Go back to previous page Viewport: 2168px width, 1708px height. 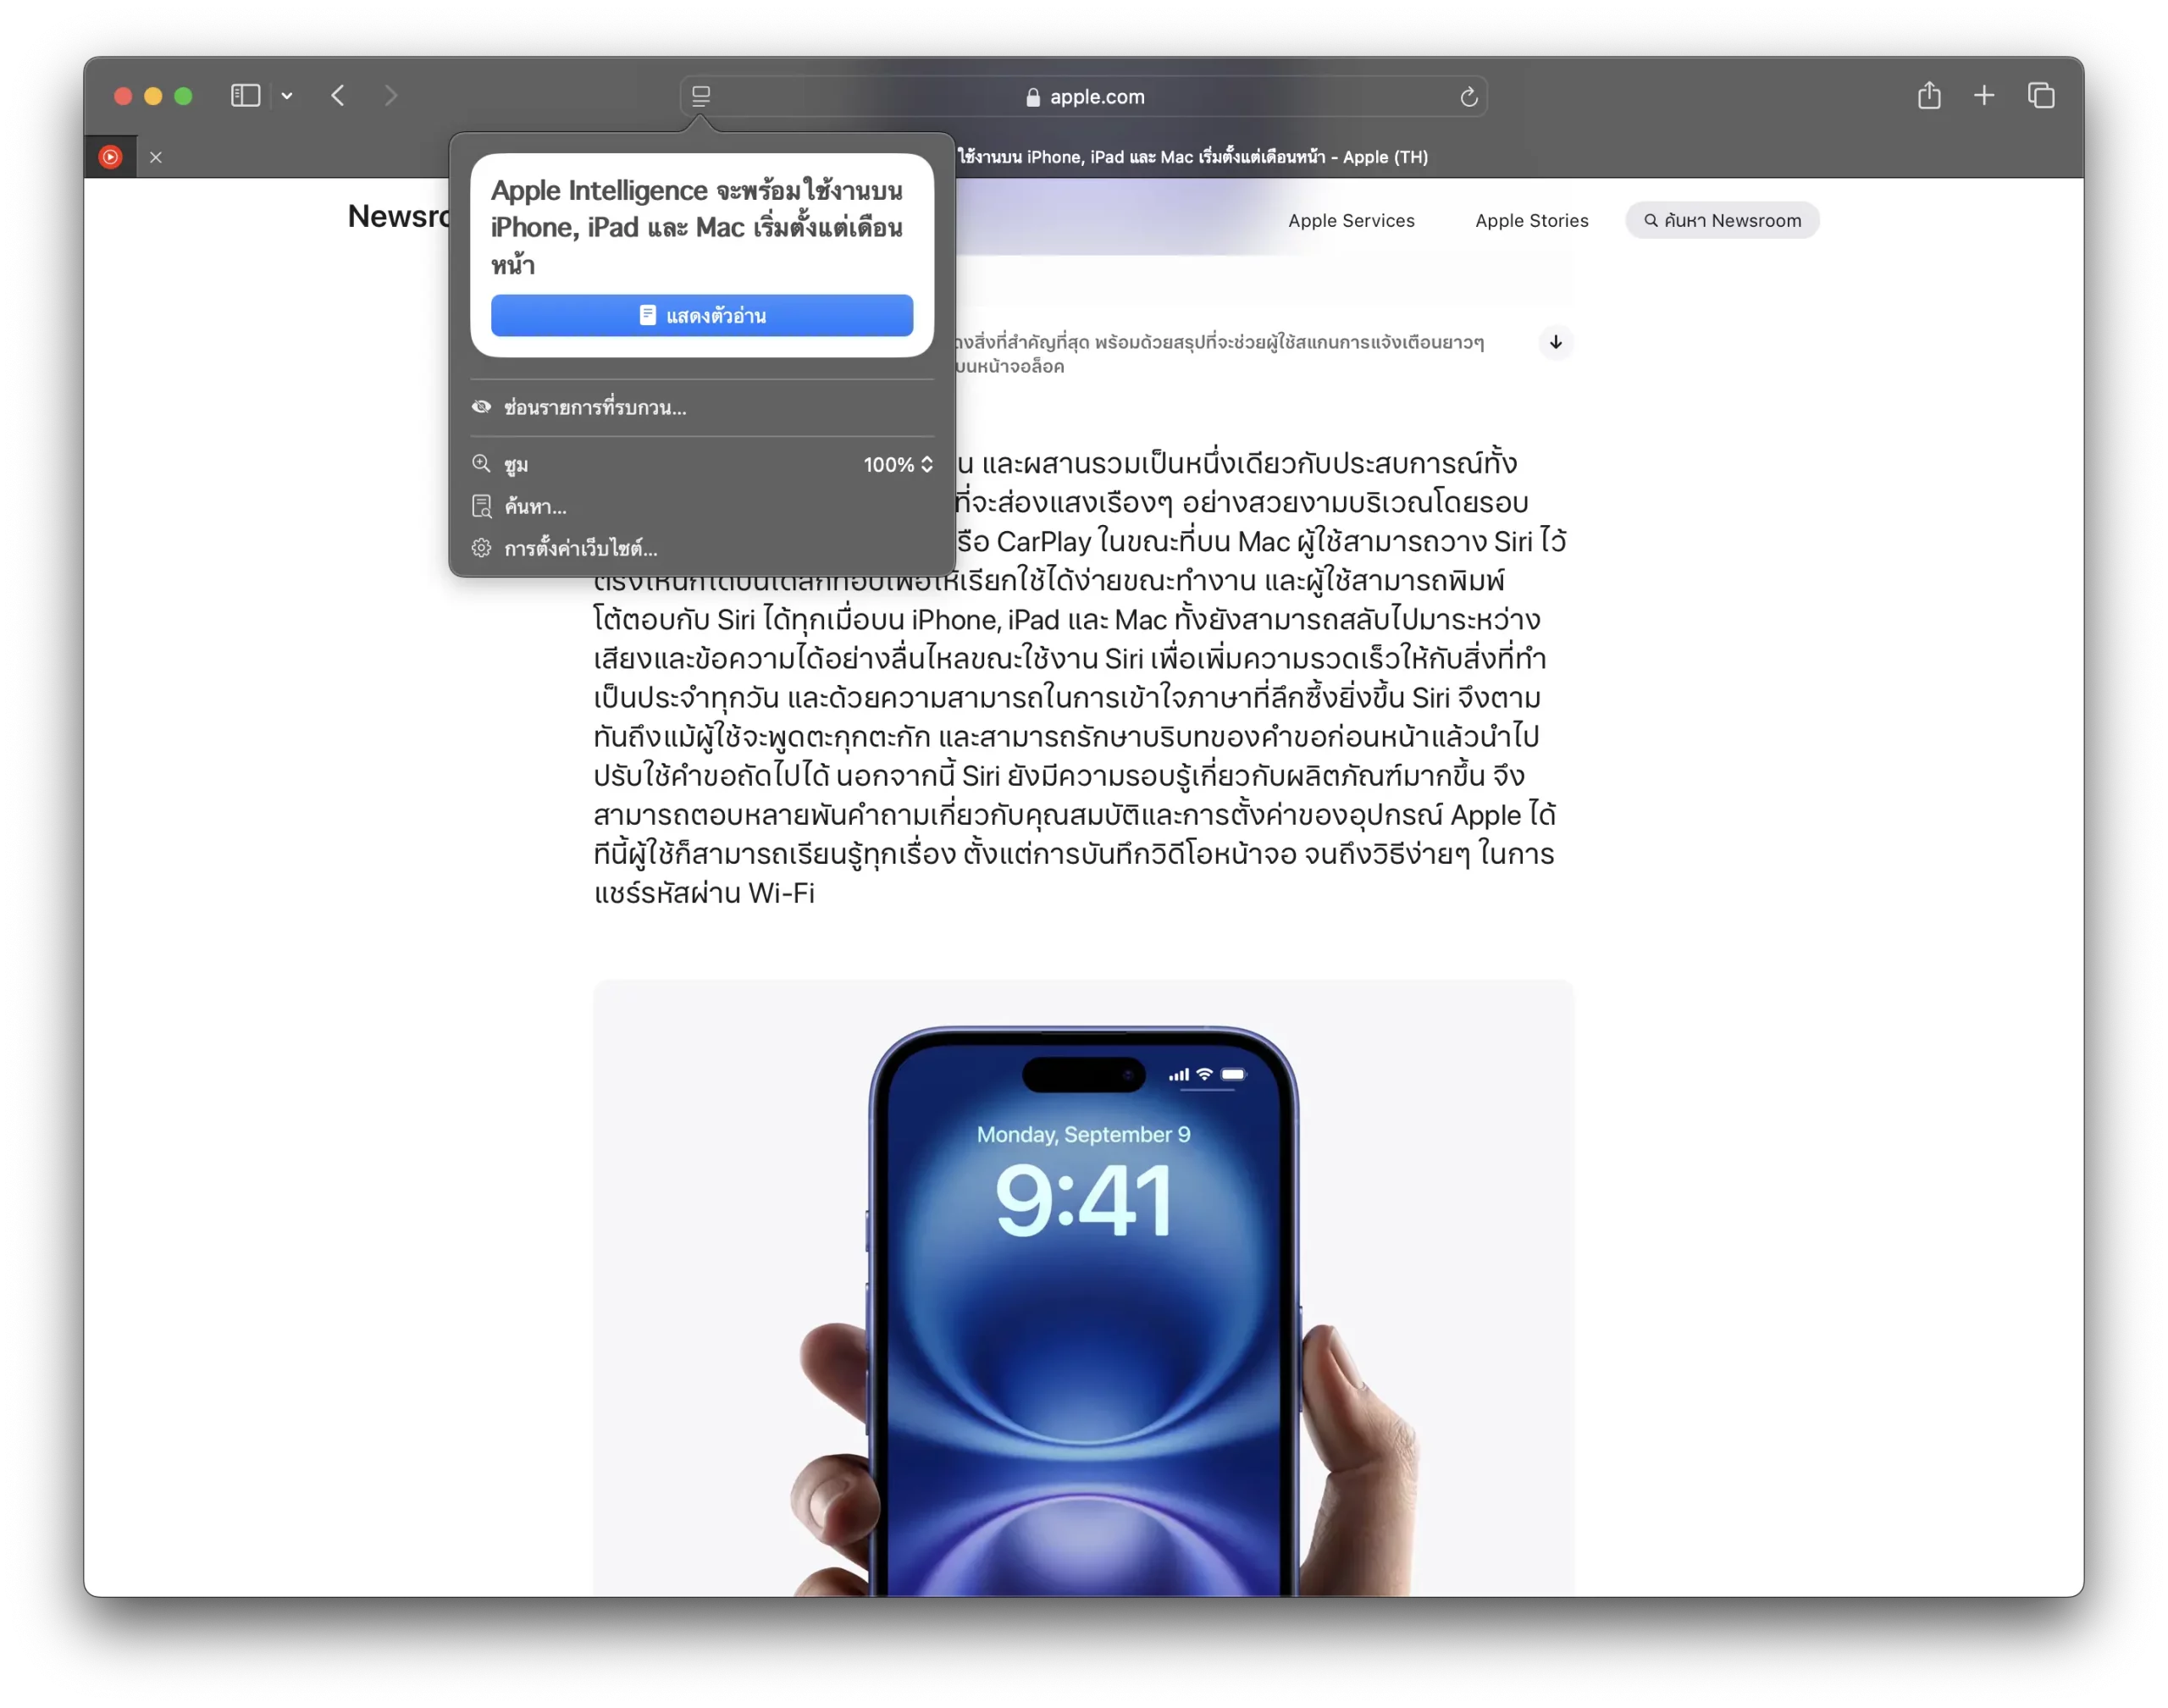point(338,96)
